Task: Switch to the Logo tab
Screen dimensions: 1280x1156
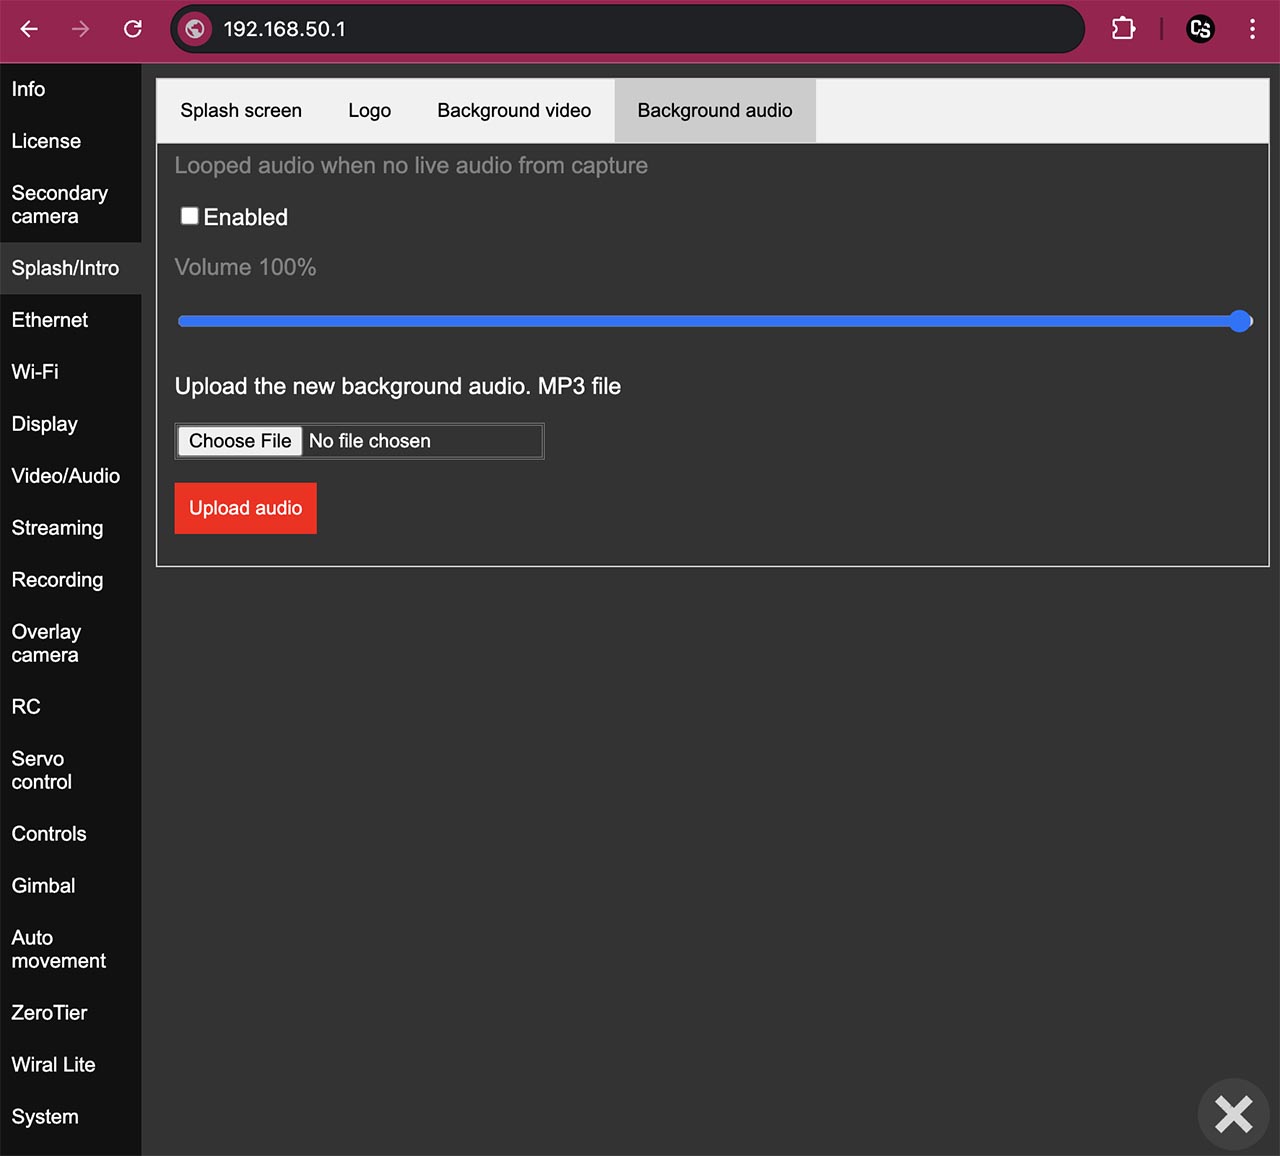Action: (x=370, y=111)
